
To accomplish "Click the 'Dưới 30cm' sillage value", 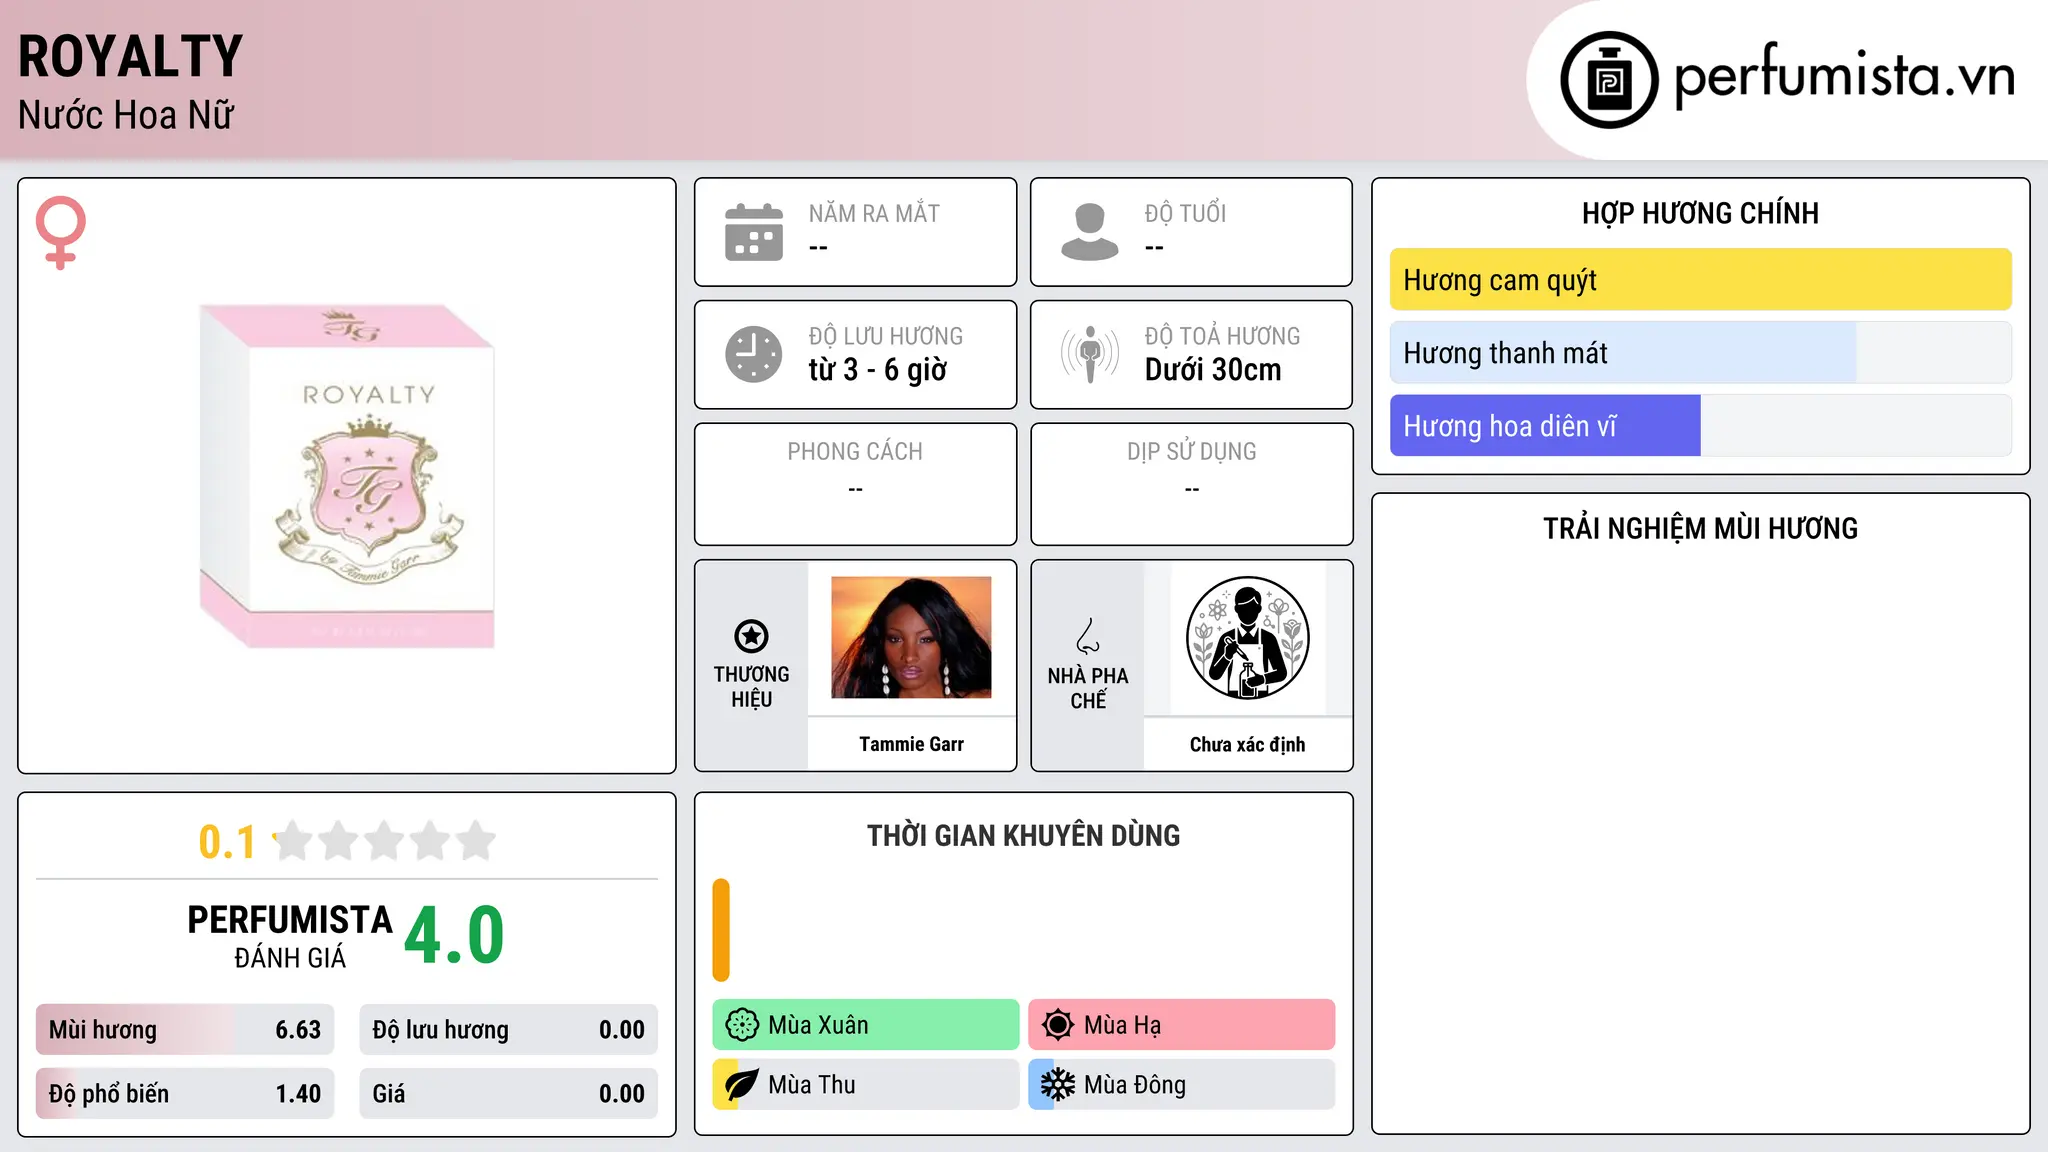I will [1213, 370].
